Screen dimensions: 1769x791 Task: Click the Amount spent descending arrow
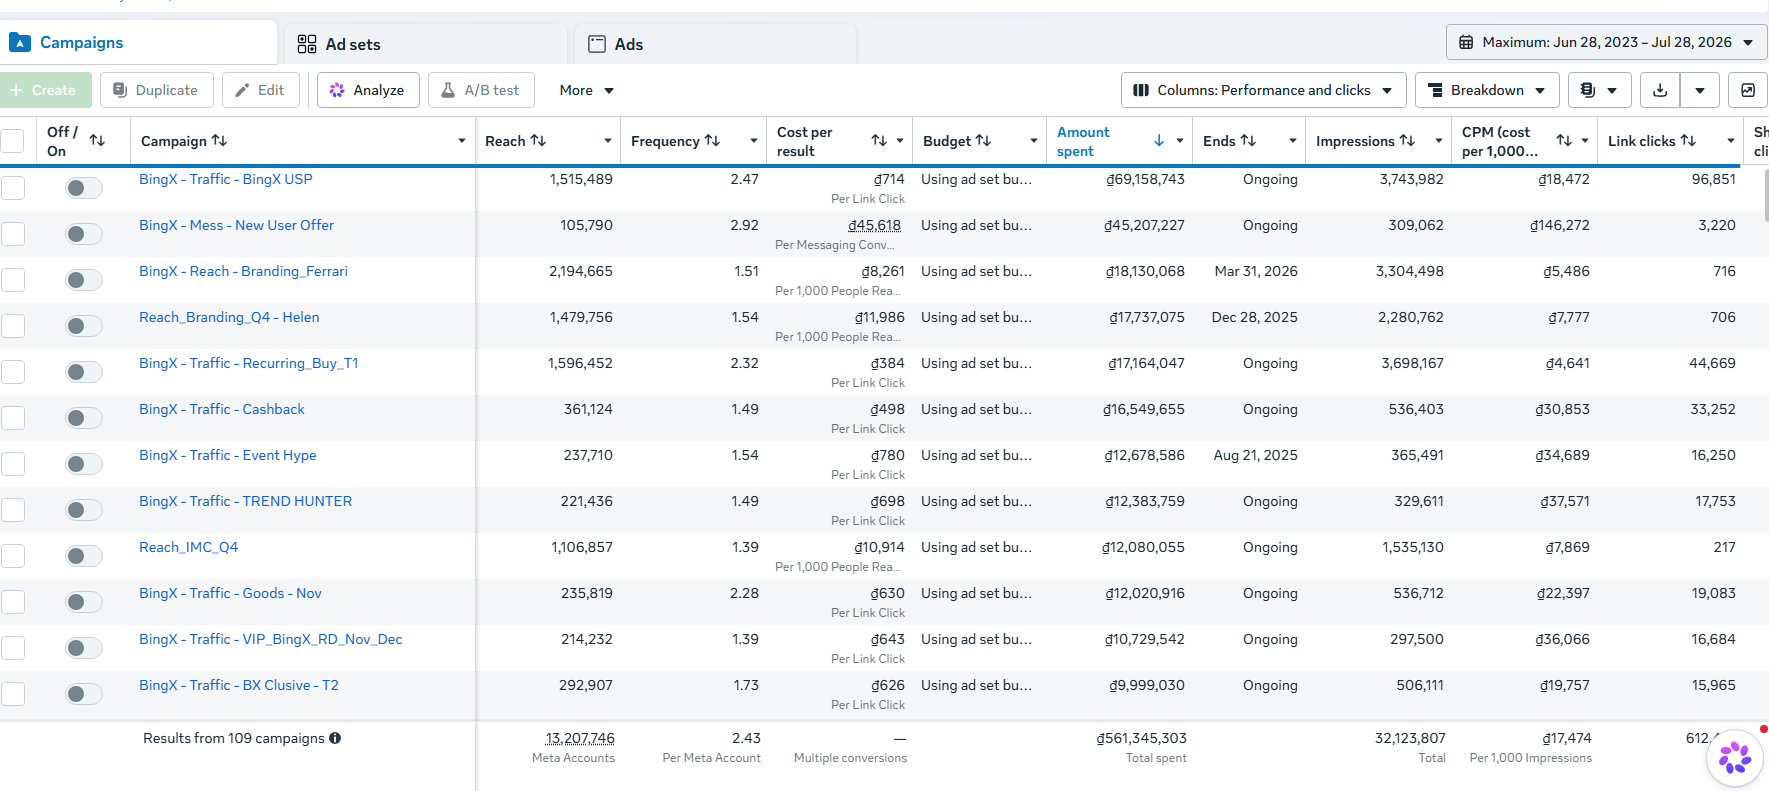(1159, 141)
